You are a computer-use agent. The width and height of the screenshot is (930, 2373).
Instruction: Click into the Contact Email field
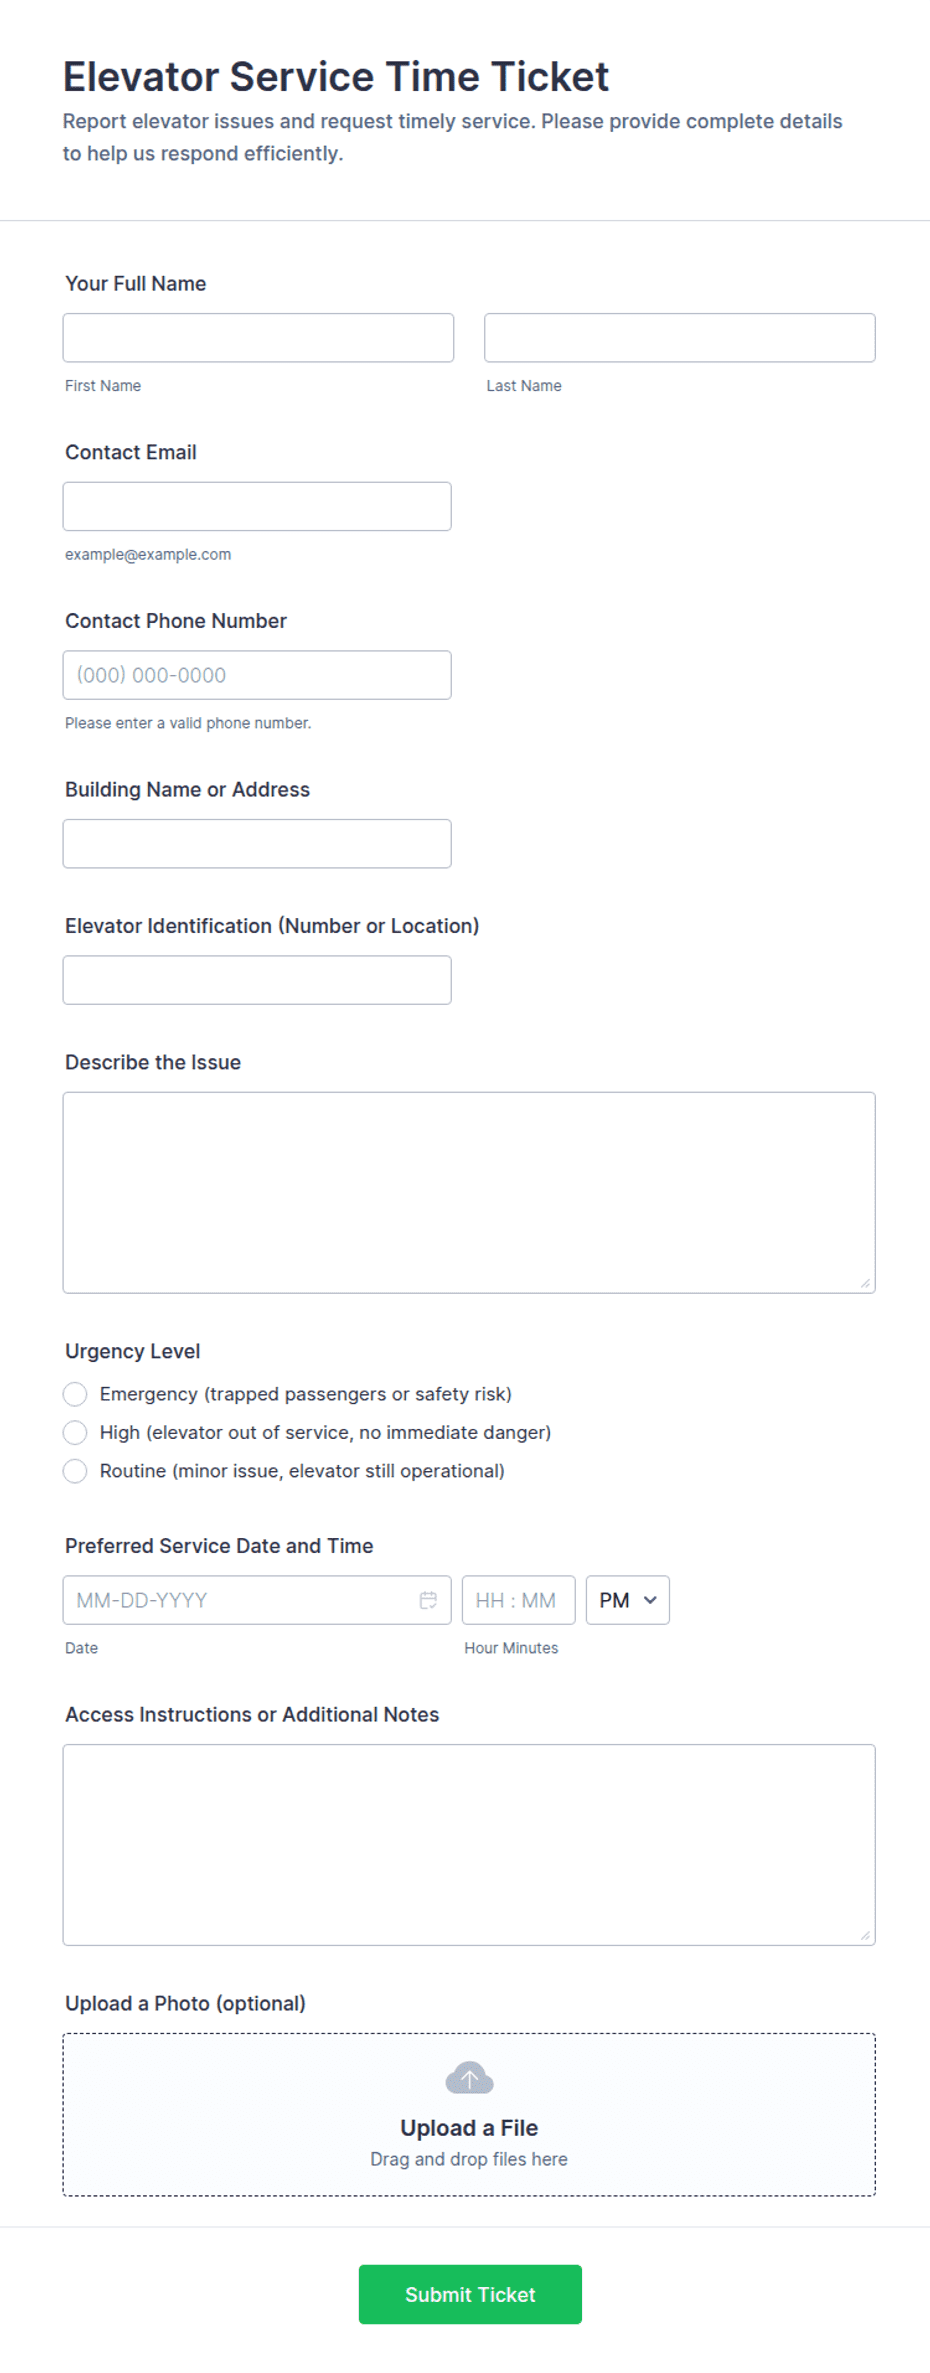(257, 506)
